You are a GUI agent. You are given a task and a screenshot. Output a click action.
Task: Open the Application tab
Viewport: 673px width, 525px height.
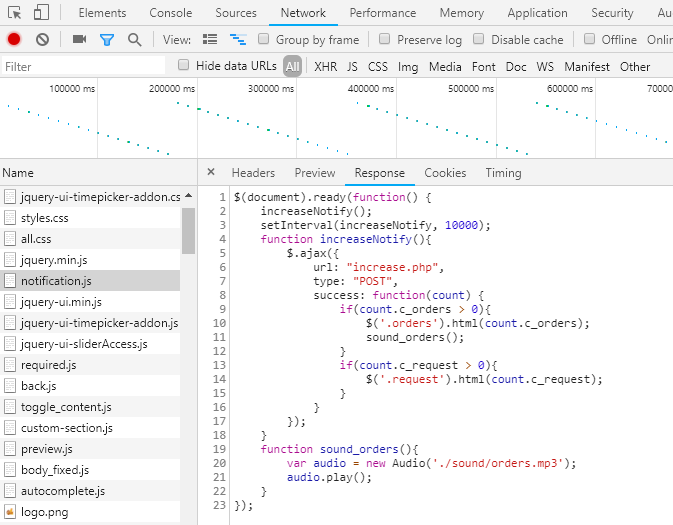pos(537,13)
